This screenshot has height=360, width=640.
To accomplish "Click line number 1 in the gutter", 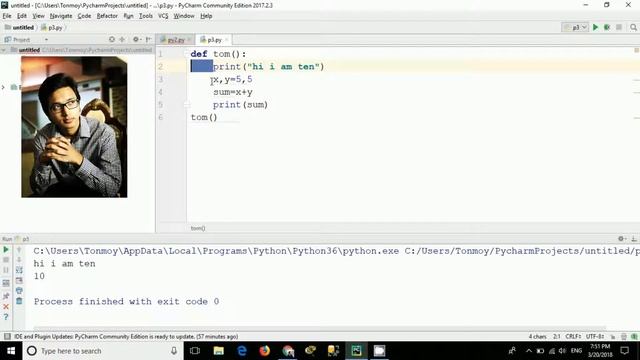I will [160, 54].
